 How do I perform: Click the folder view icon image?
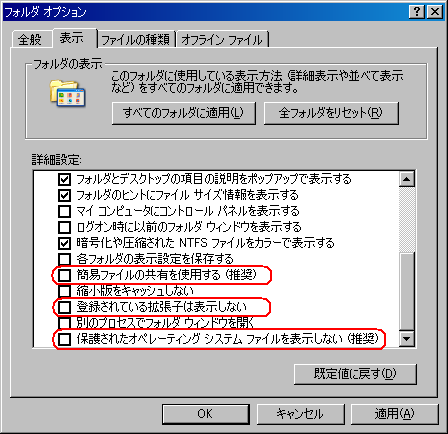[x=68, y=93]
